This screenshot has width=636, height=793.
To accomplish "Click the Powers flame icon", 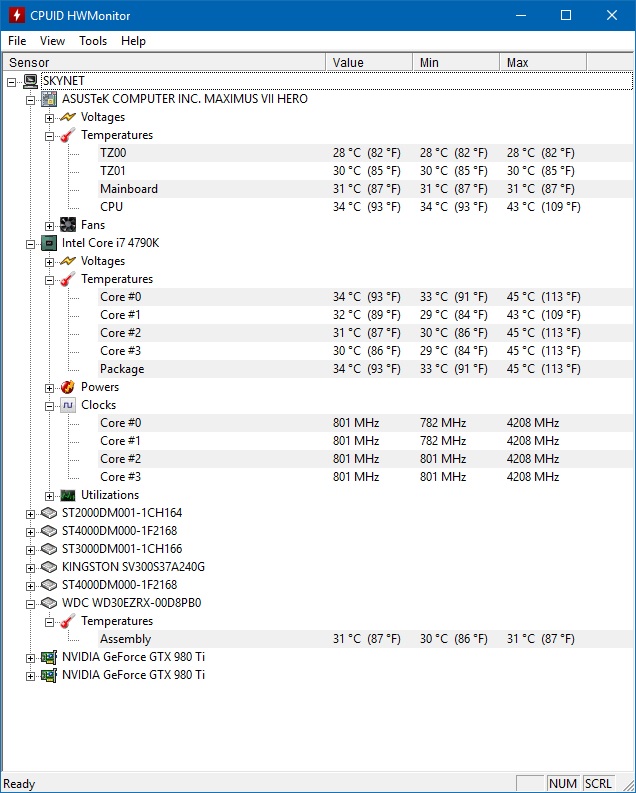I will point(68,387).
